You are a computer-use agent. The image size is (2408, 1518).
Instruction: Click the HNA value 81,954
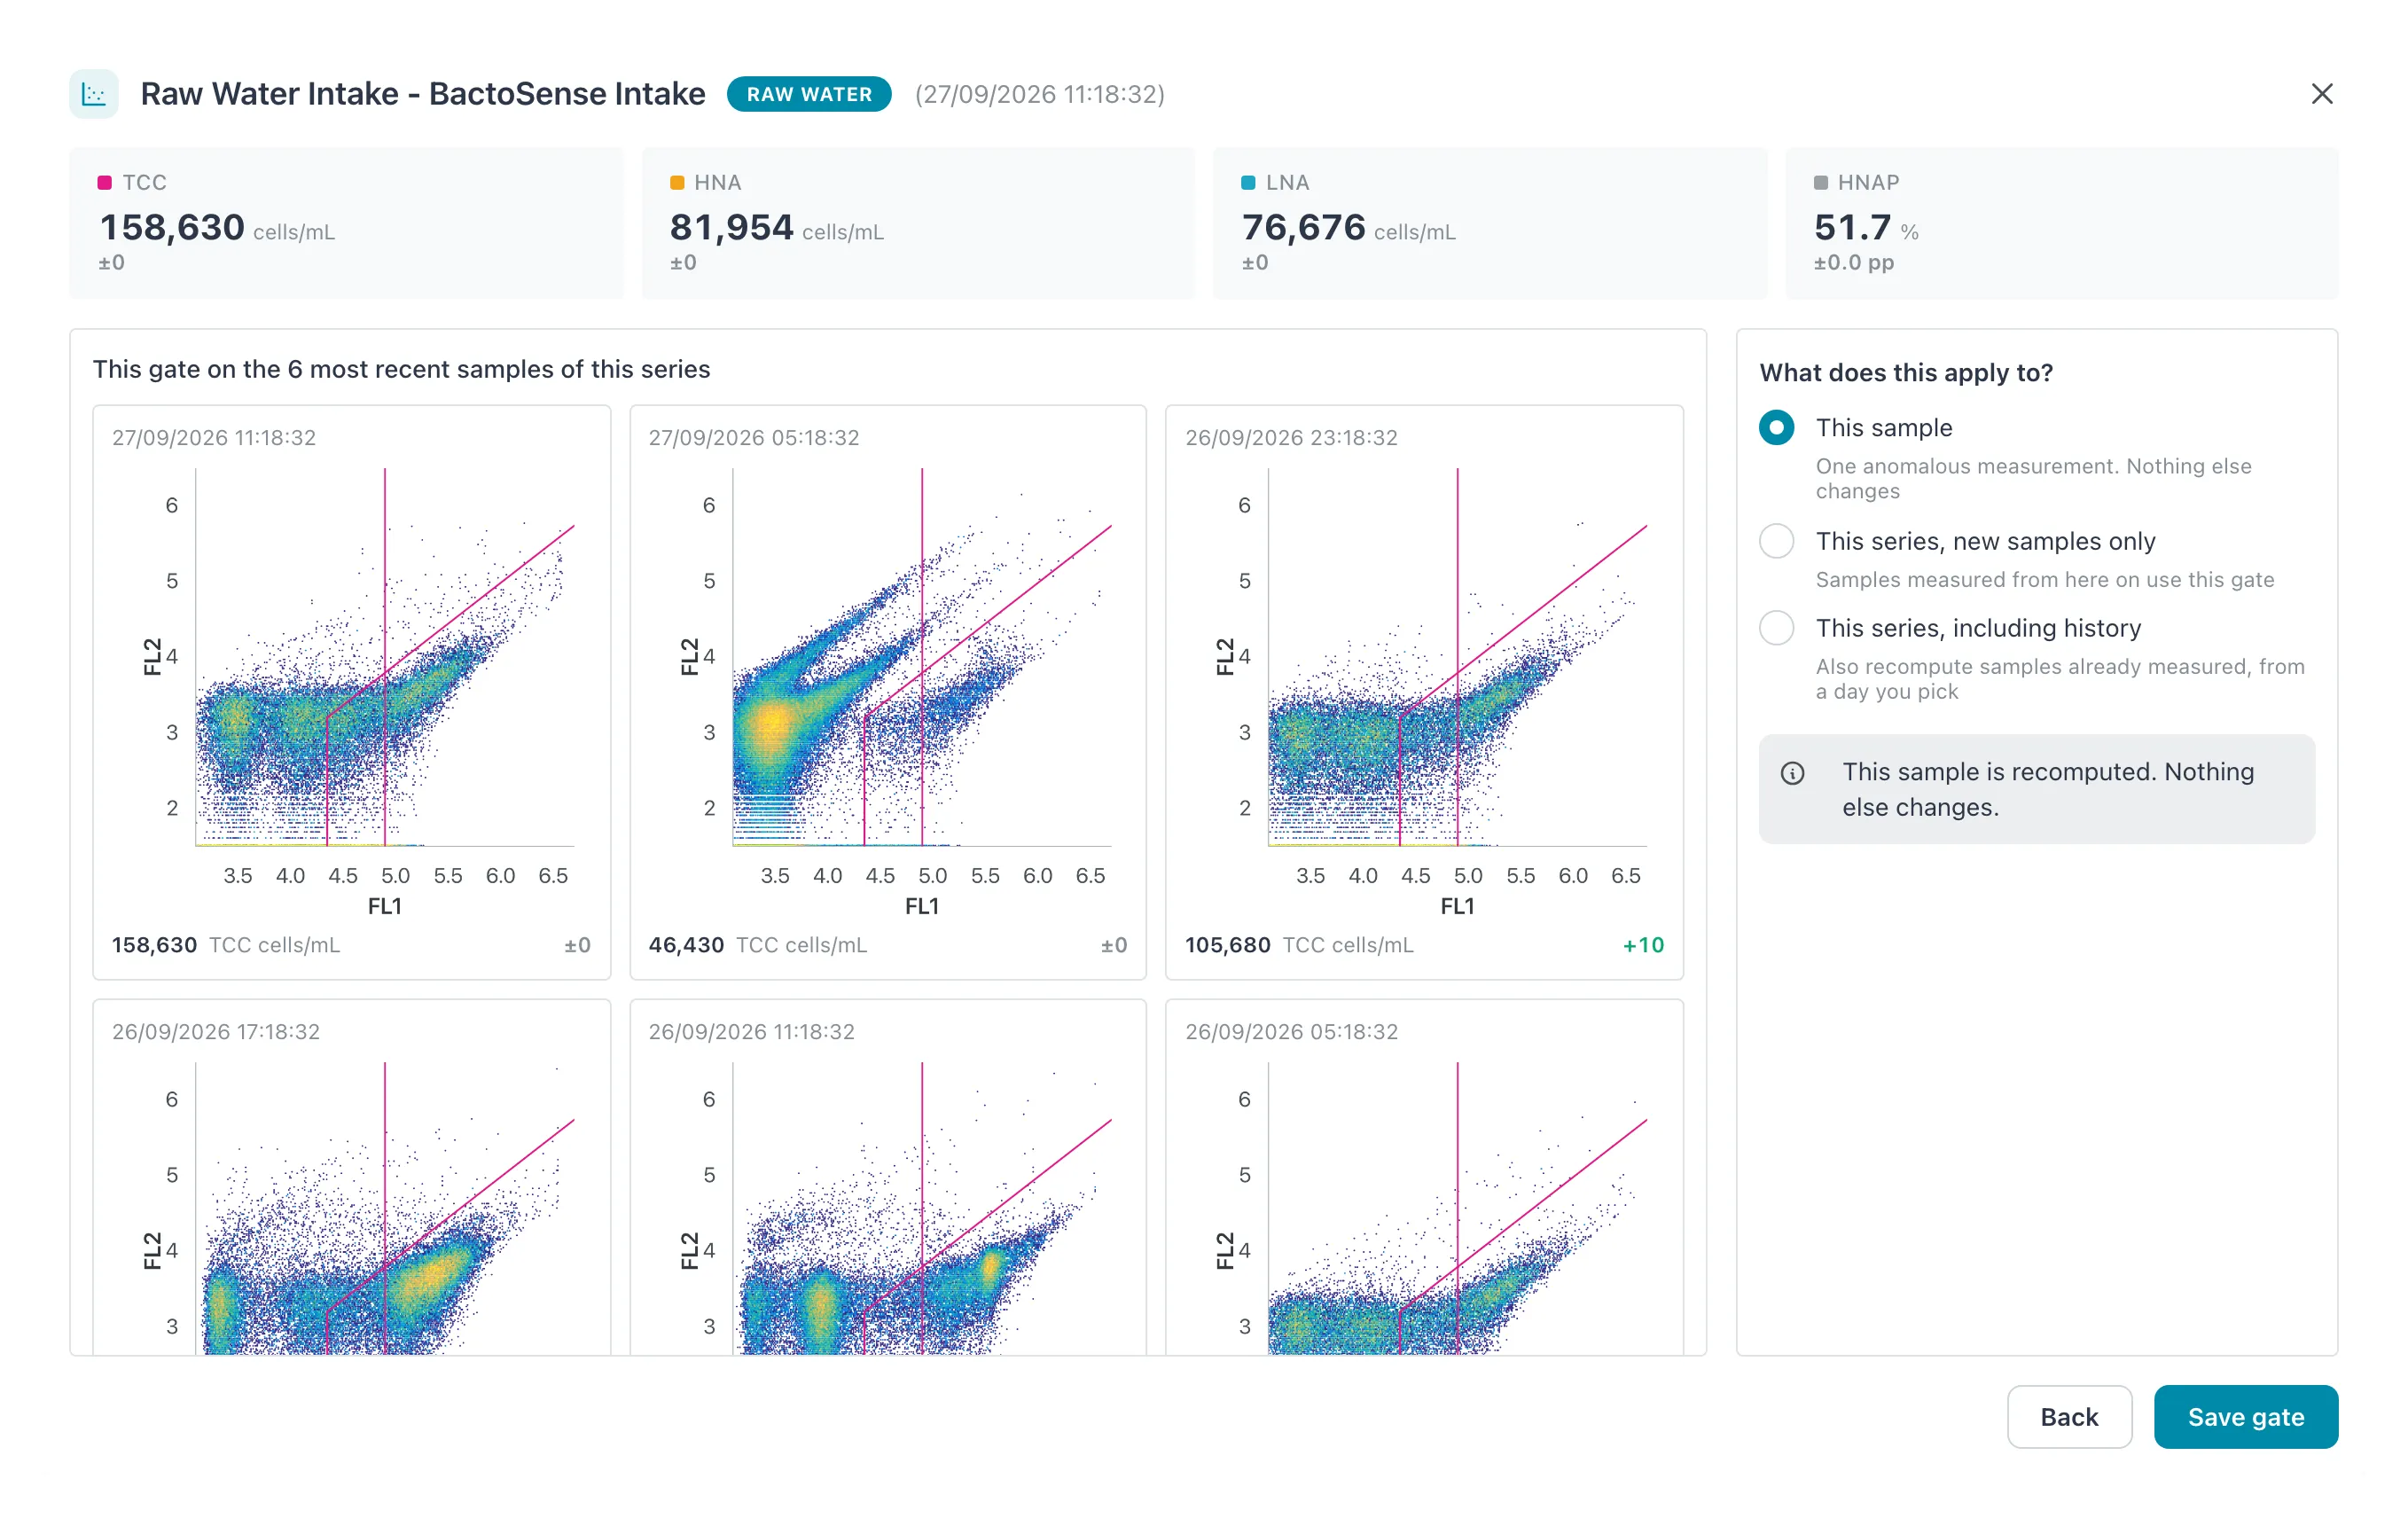point(731,228)
